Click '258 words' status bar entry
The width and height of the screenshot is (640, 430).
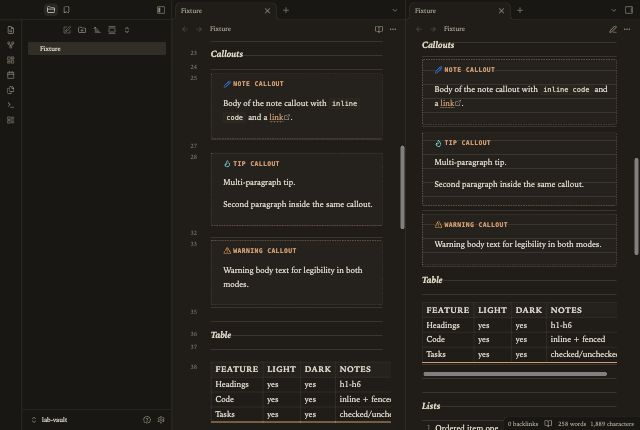pyautogui.click(x=572, y=424)
